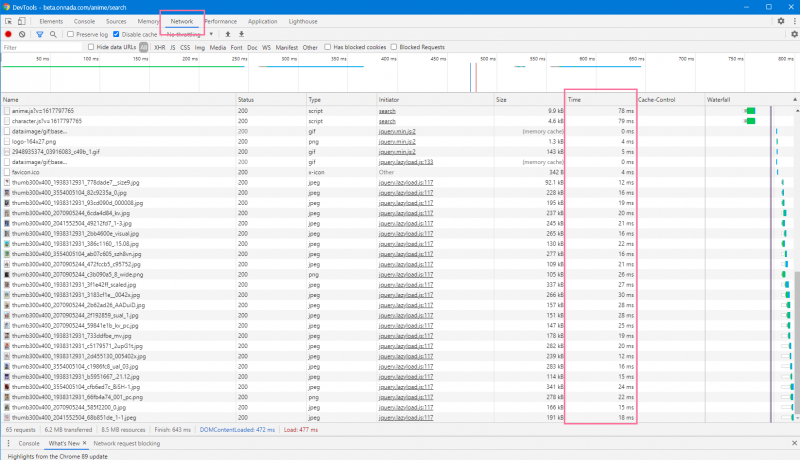800x460 pixels.
Task: Switch to the Performance tab
Action: point(220,21)
